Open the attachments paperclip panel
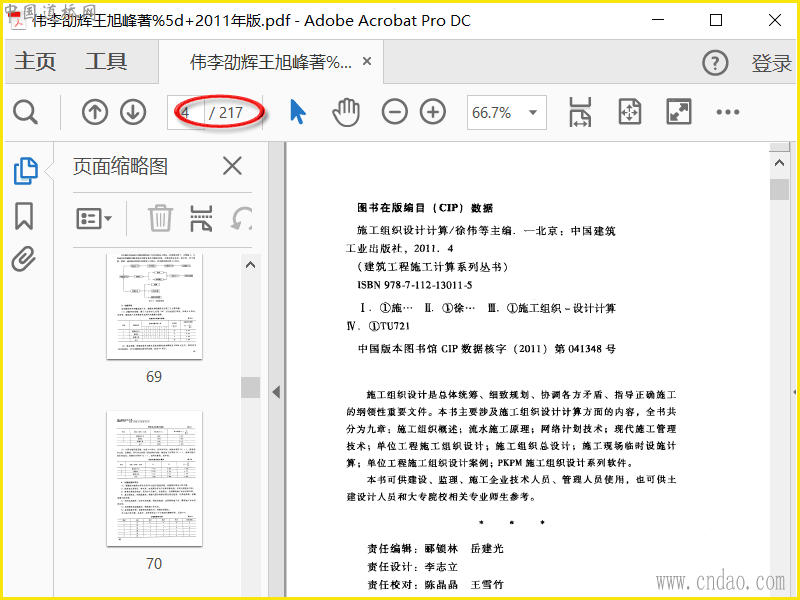The image size is (800, 600). tap(24, 259)
